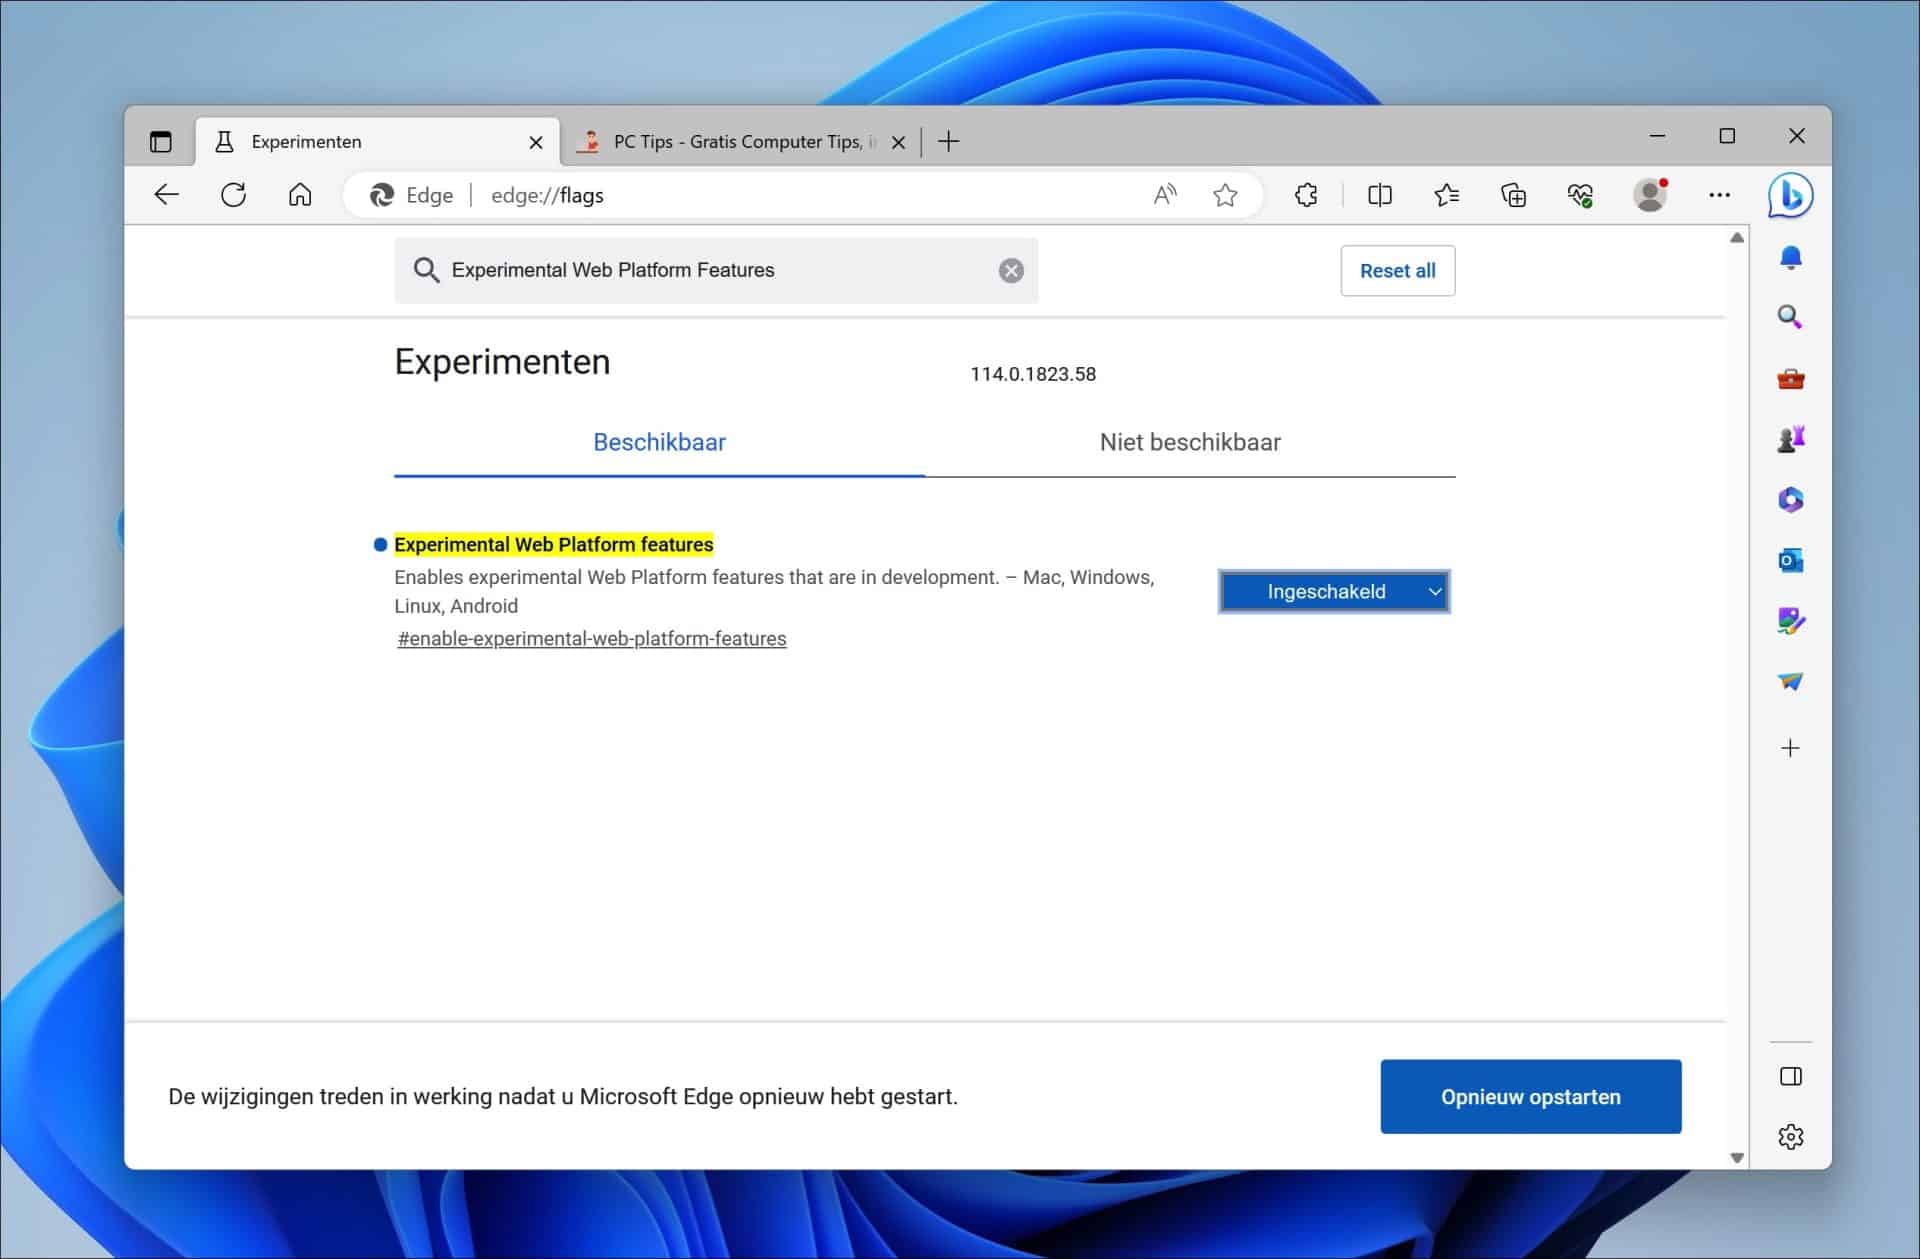Viewport: 1920px width, 1259px height.
Task: Open Browser essentials heart icon
Action: pyautogui.click(x=1581, y=195)
